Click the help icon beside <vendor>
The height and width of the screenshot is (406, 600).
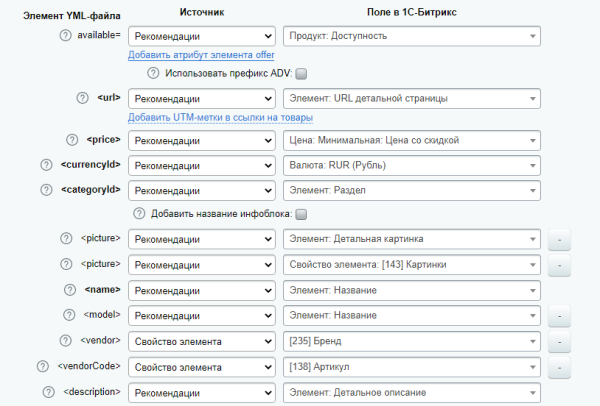pyautogui.click(x=65, y=341)
